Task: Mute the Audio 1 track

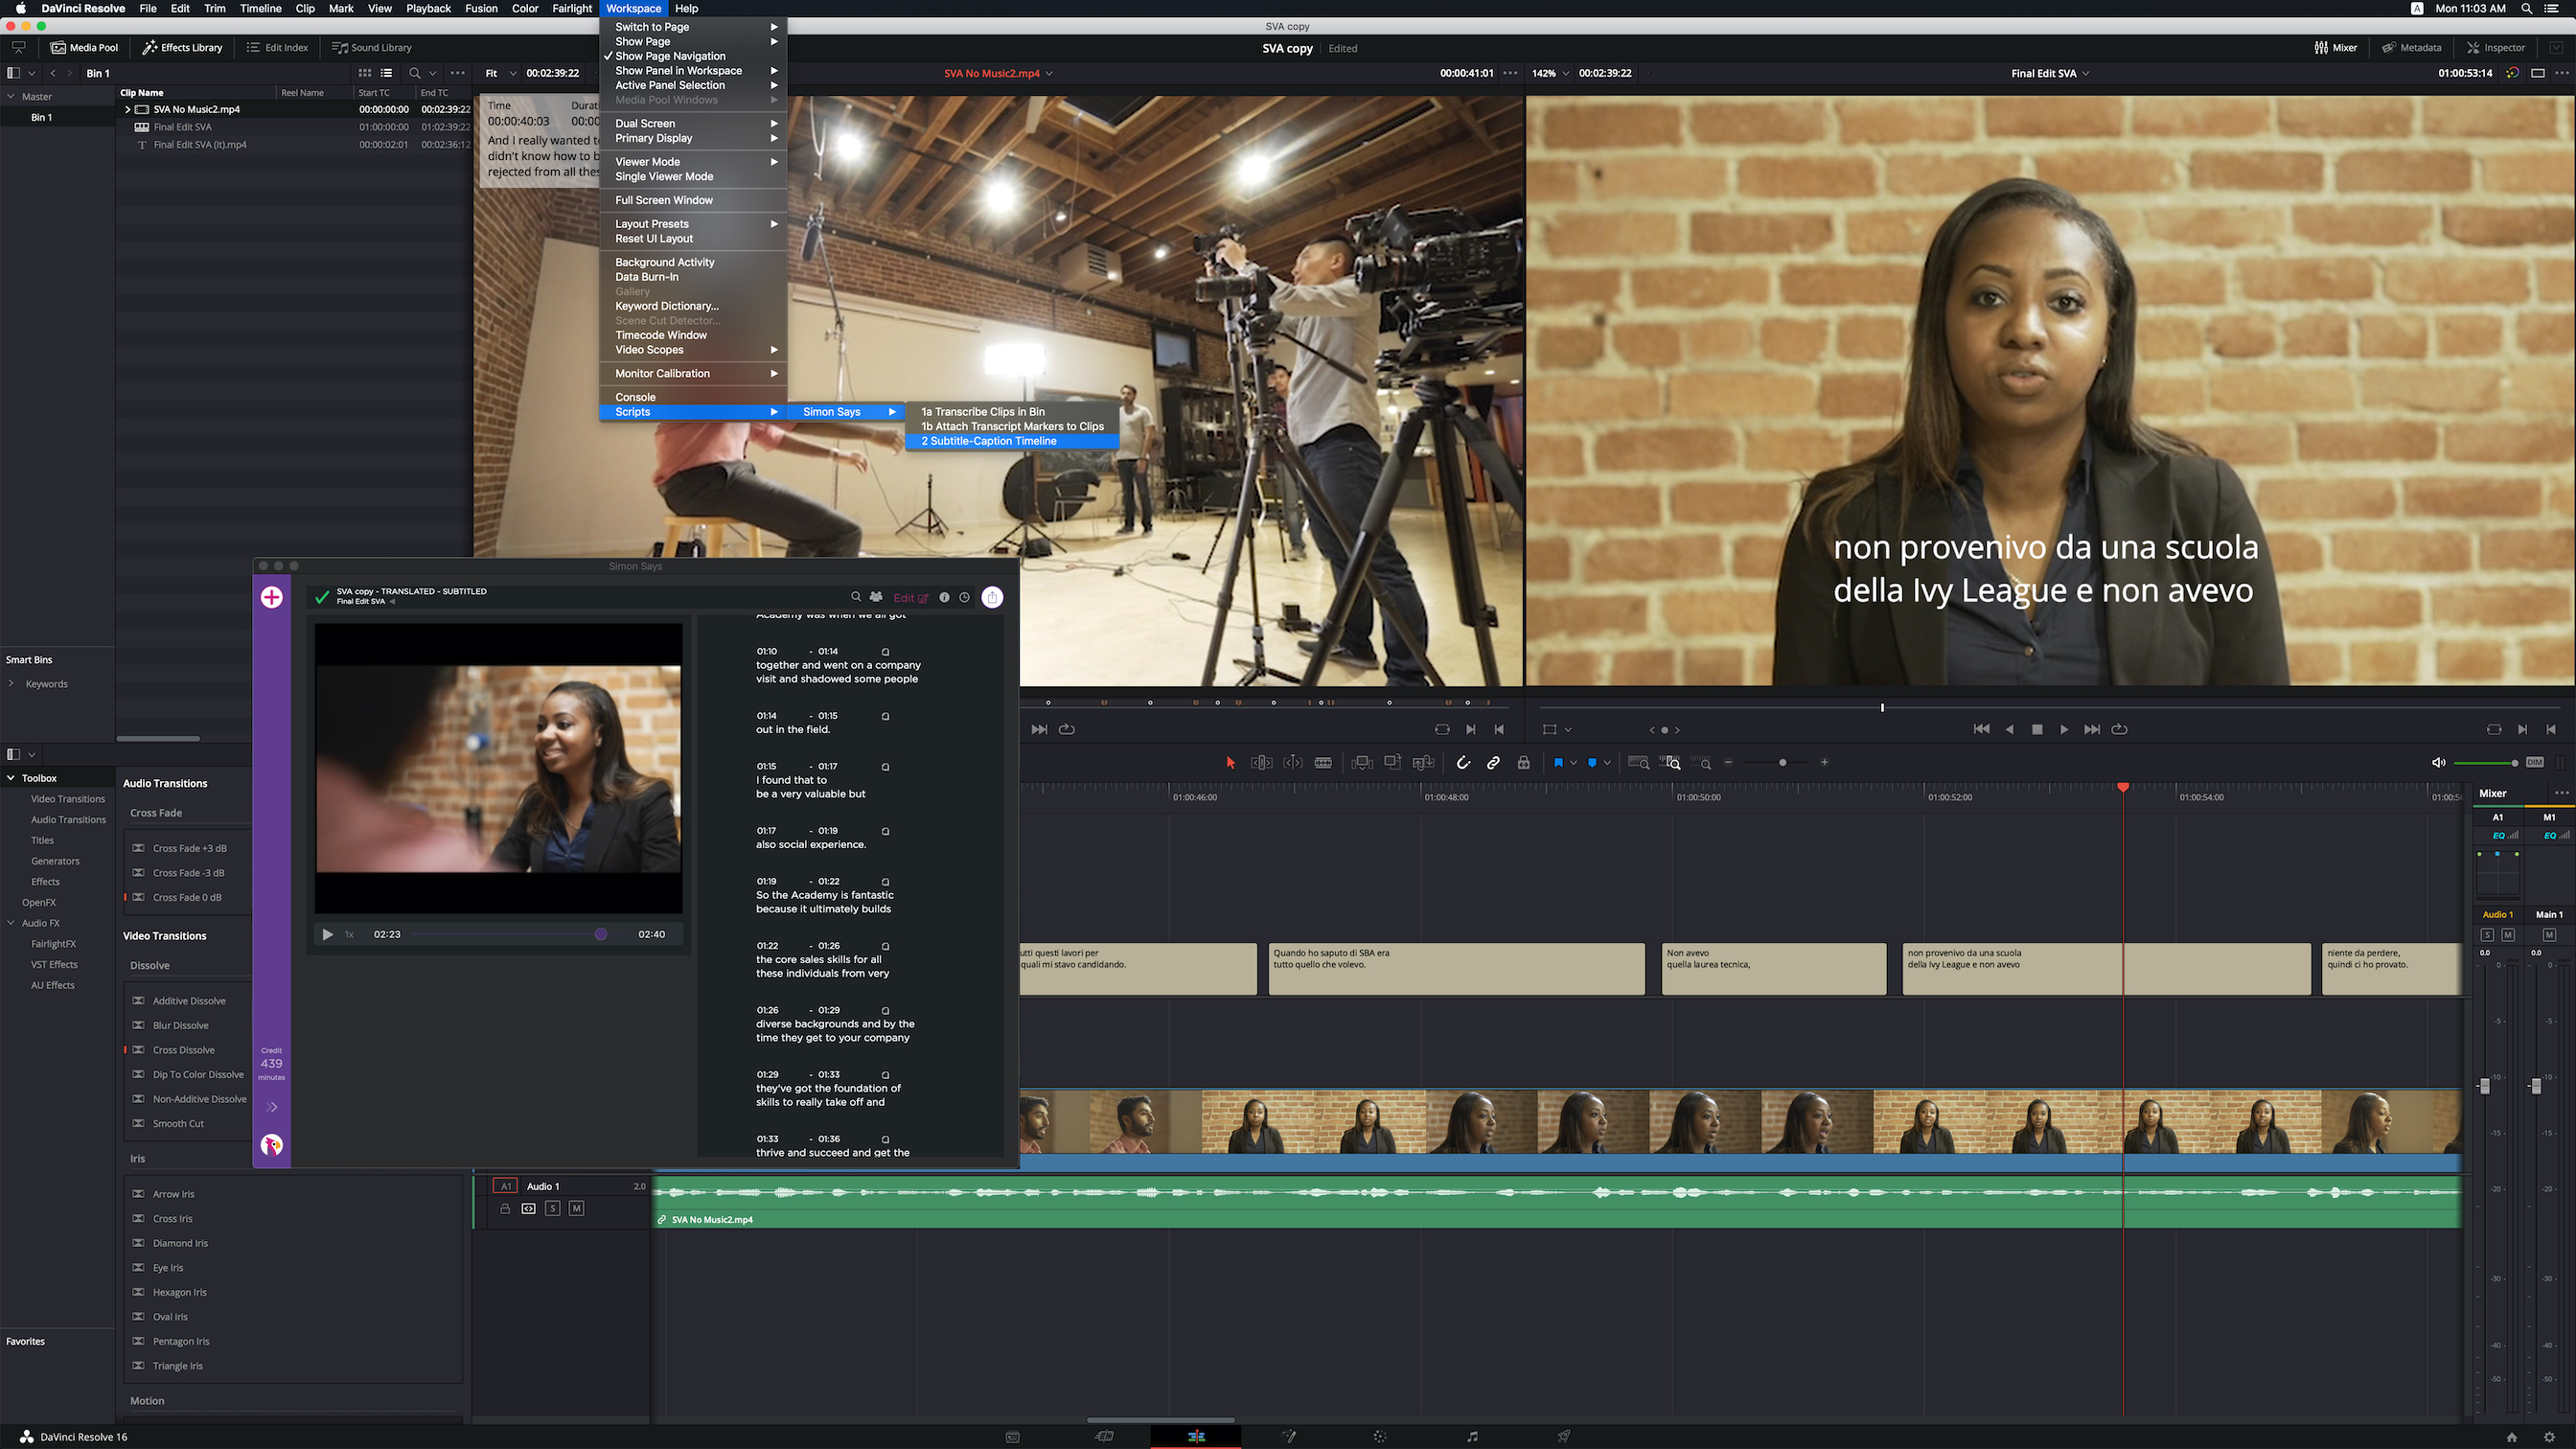Action: [576, 1208]
